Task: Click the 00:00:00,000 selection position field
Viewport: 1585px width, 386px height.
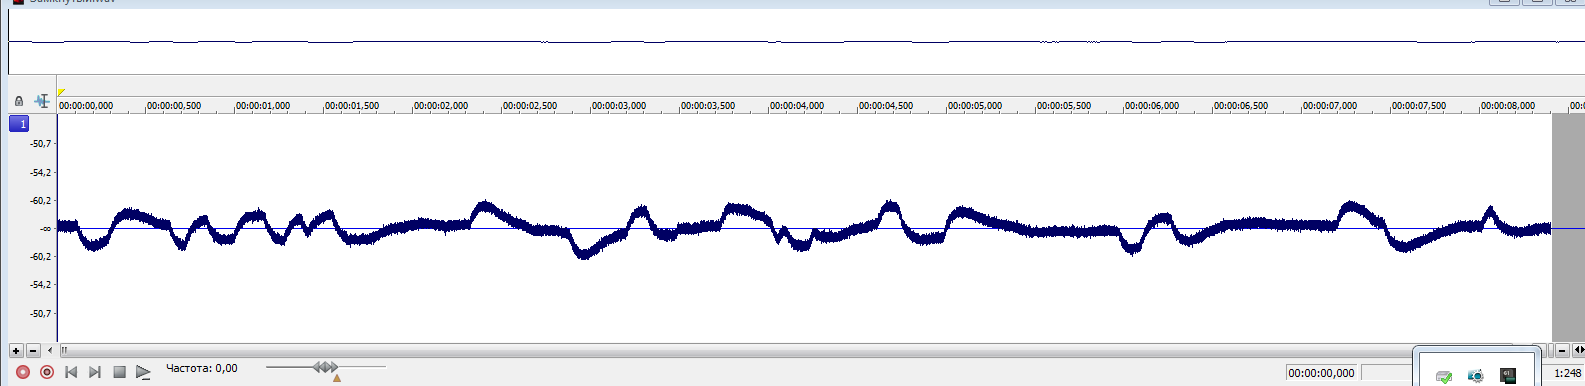Action: click(1321, 373)
